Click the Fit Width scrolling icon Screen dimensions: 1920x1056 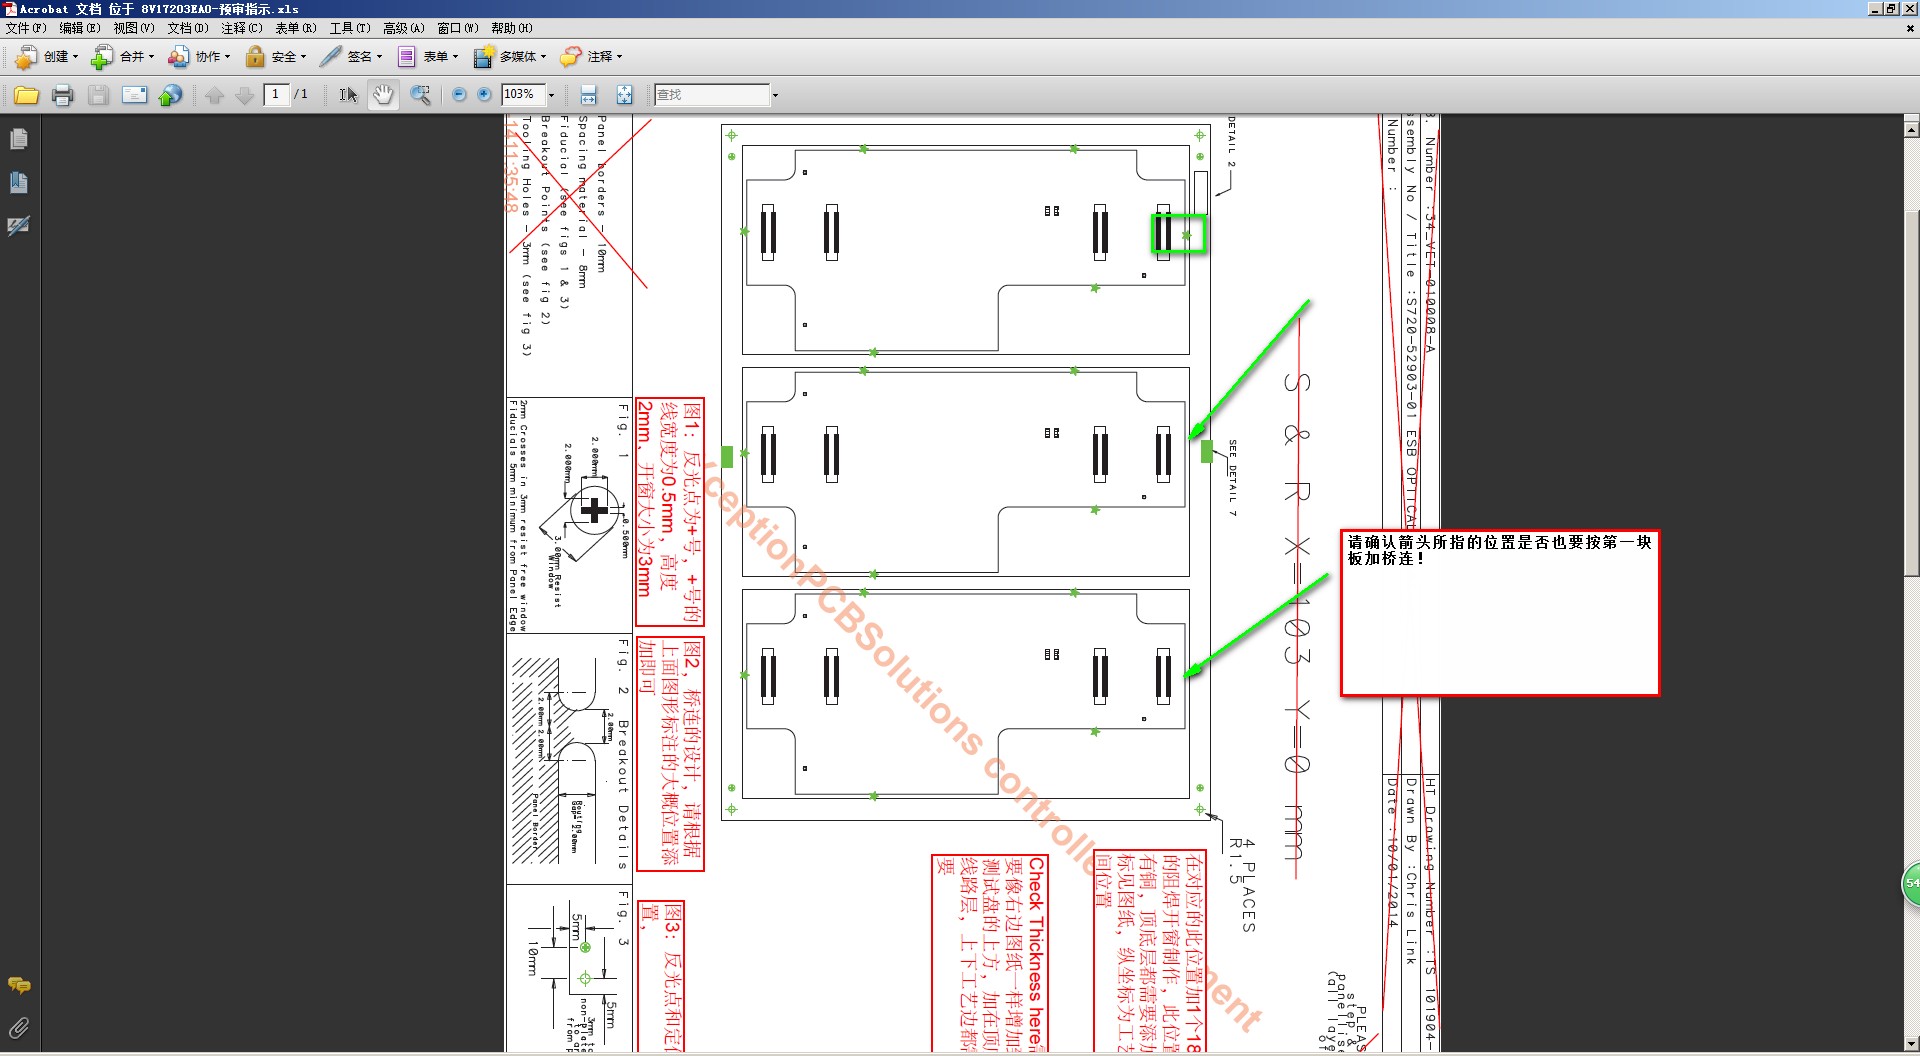(x=589, y=95)
